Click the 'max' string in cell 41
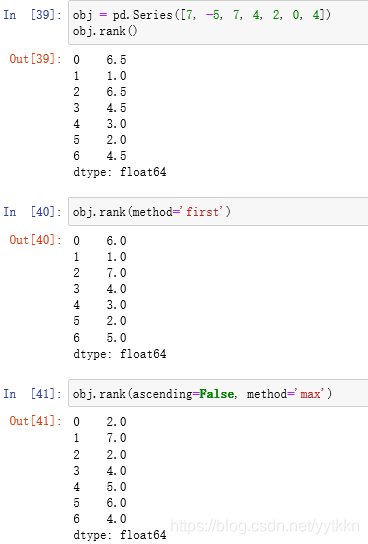The height and width of the screenshot is (544, 368). coord(310,394)
